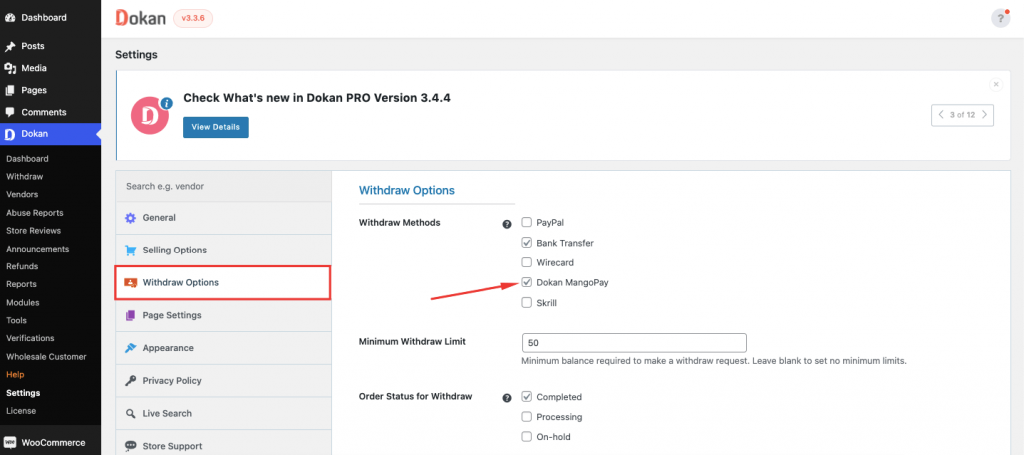Open Dokan Dashboard submenu link

coord(27,159)
